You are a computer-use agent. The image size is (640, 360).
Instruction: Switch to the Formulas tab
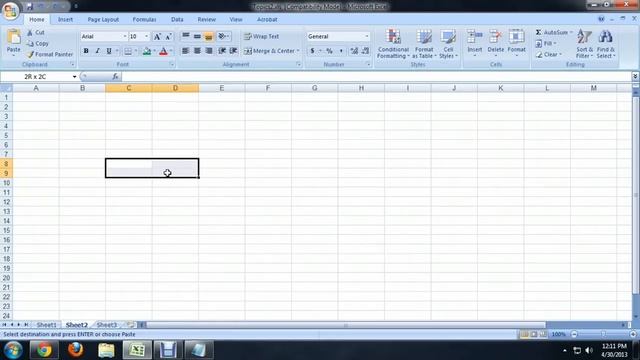click(144, 20)
